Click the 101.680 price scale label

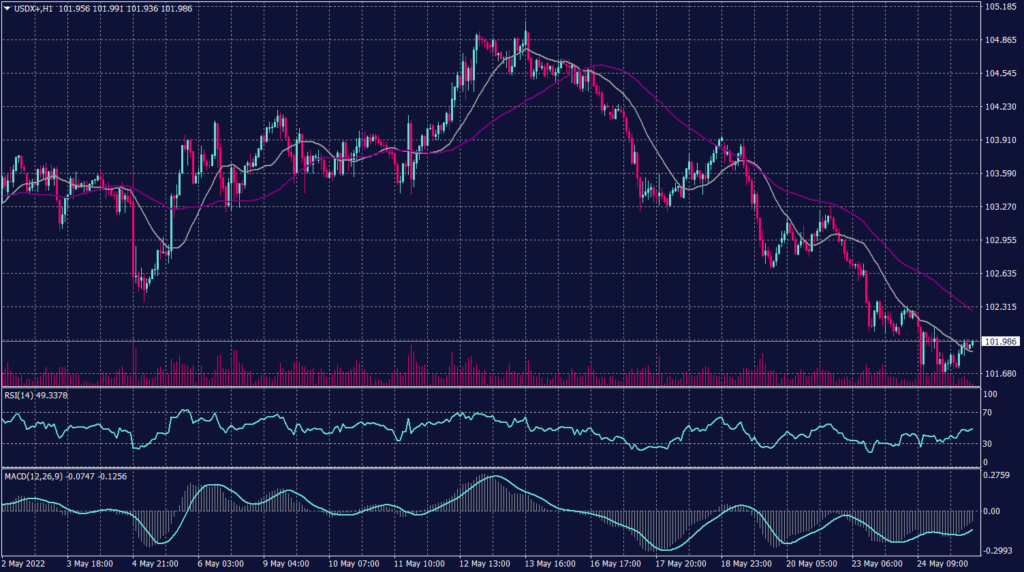point(1001,374)
